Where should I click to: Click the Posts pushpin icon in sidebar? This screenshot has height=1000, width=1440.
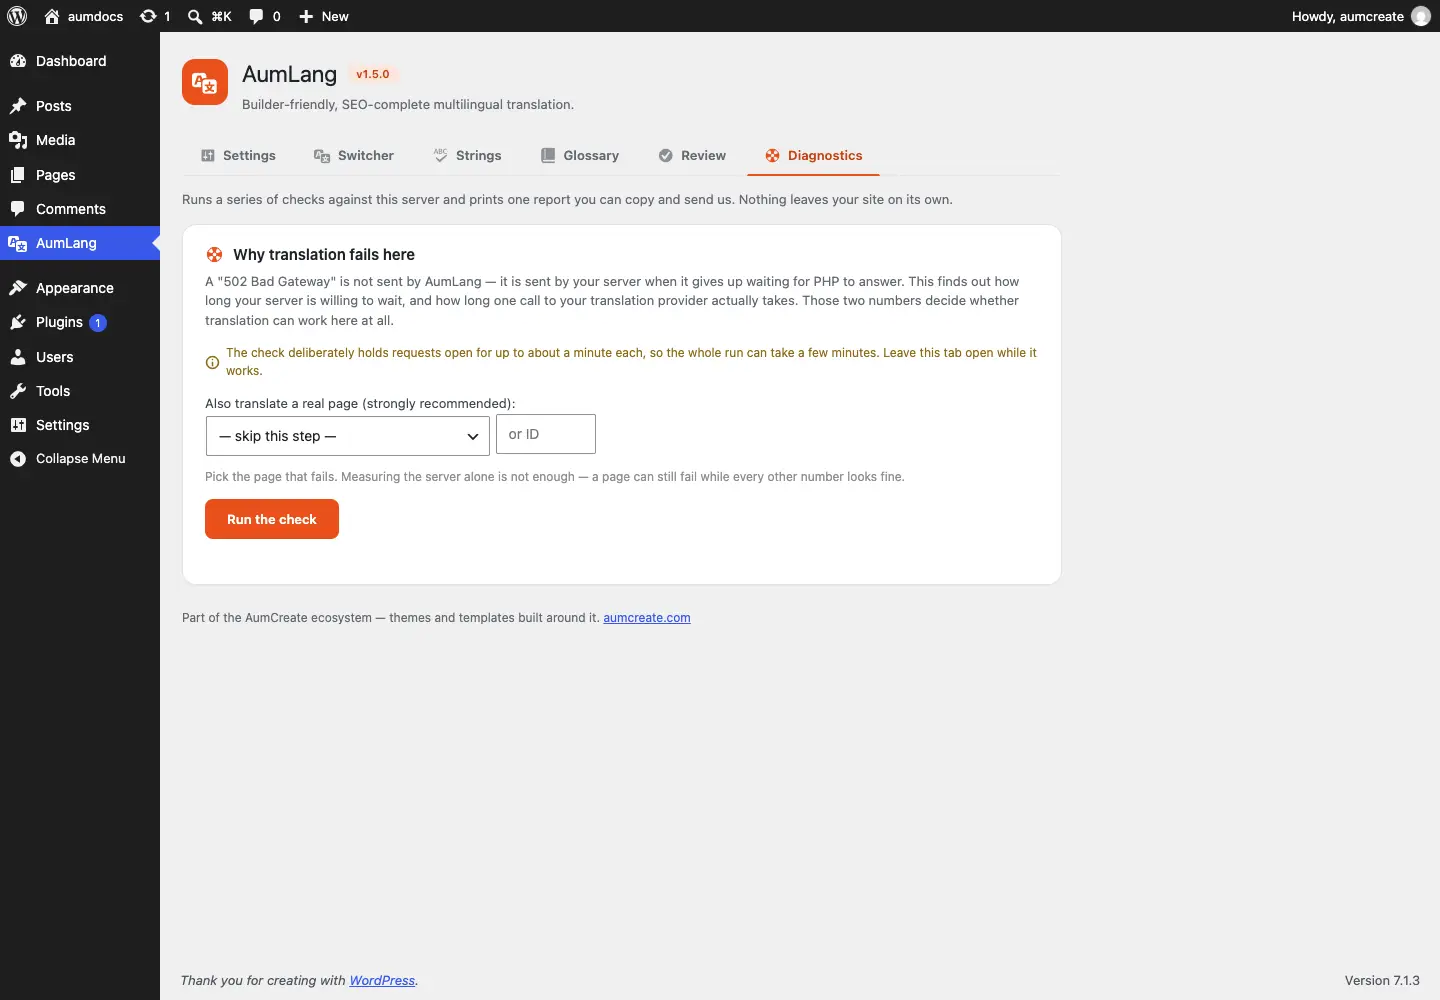coord(18,106)
